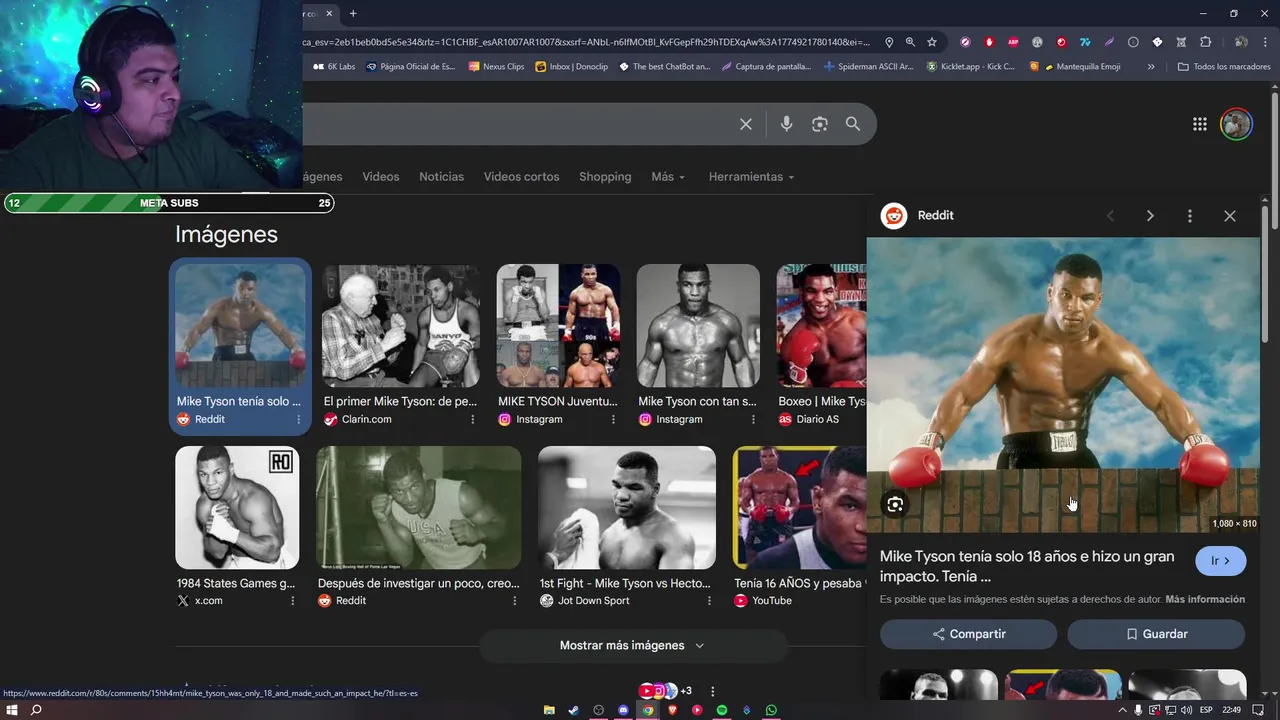
Task: Open options for the Reddit 'Después de investigar' result
Action: coord(515,601)
